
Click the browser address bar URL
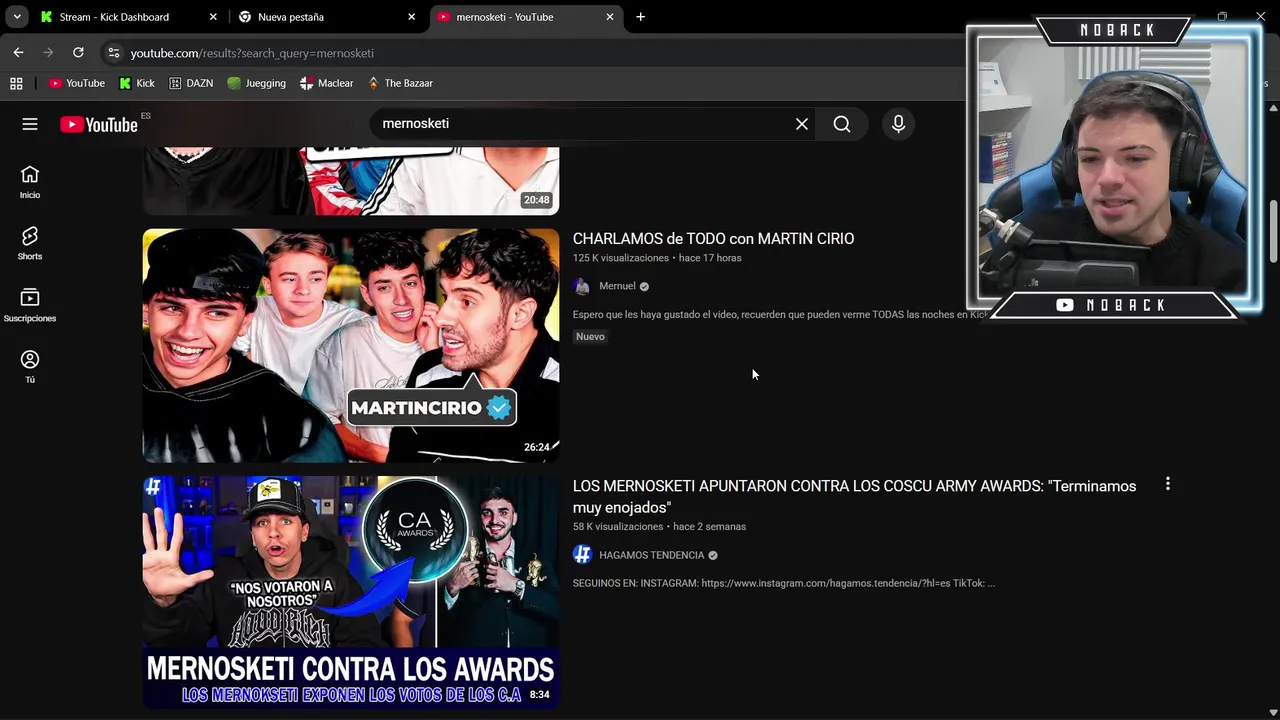click(252, 53)
